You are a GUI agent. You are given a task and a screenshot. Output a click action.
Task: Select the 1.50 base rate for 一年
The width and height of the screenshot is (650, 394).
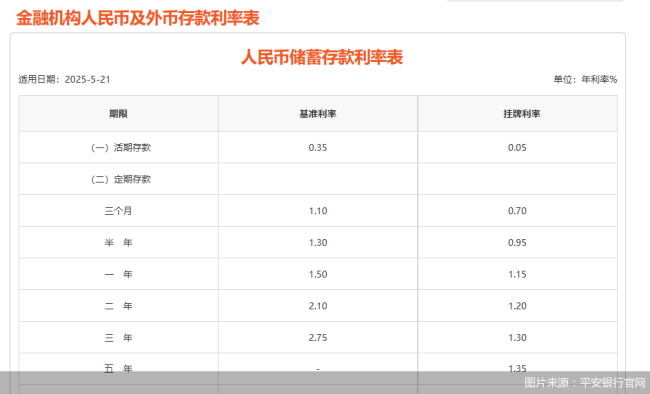pos(318,274)
